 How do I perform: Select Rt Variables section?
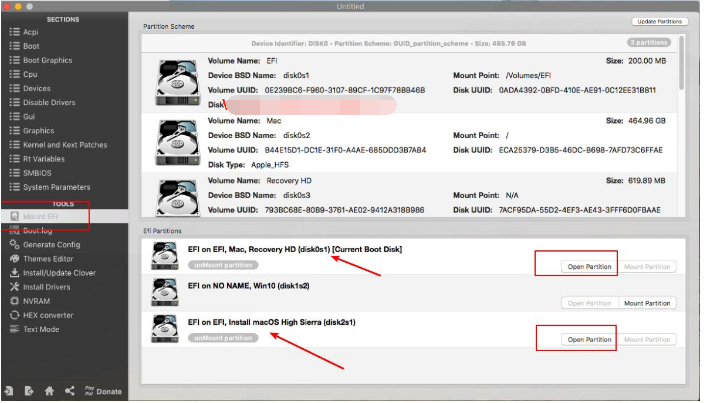pos(44,159)
